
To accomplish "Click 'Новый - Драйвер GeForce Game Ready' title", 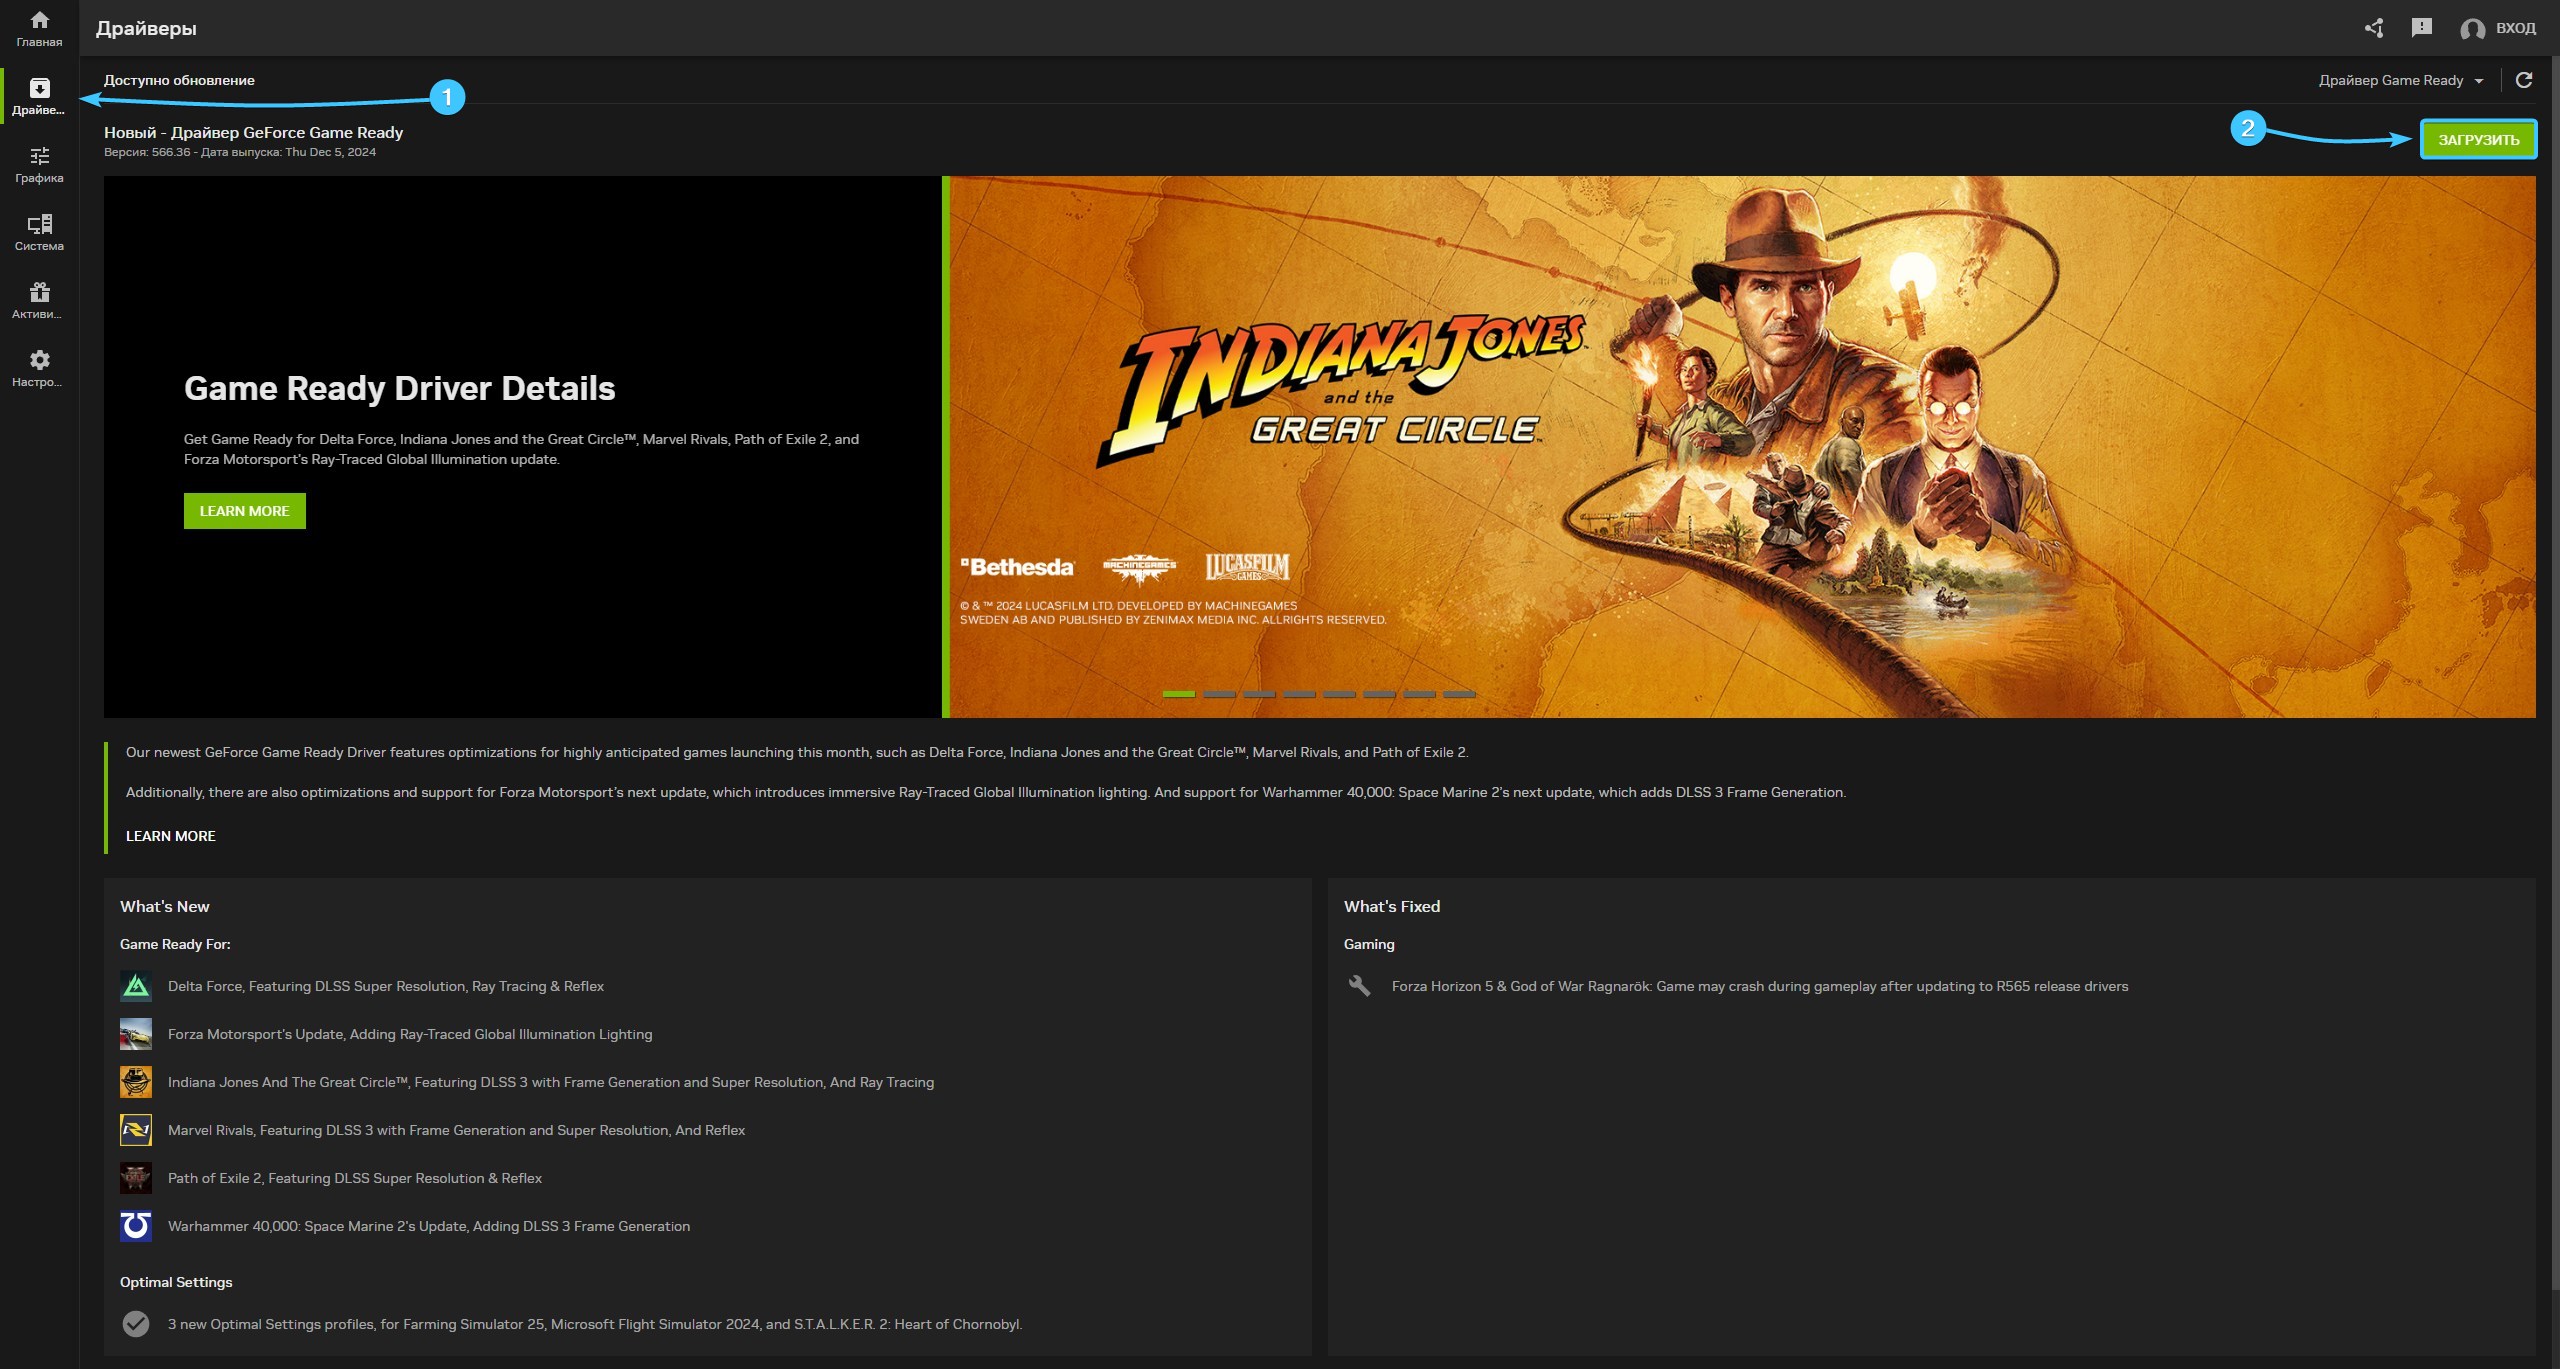I will point(253,132).
